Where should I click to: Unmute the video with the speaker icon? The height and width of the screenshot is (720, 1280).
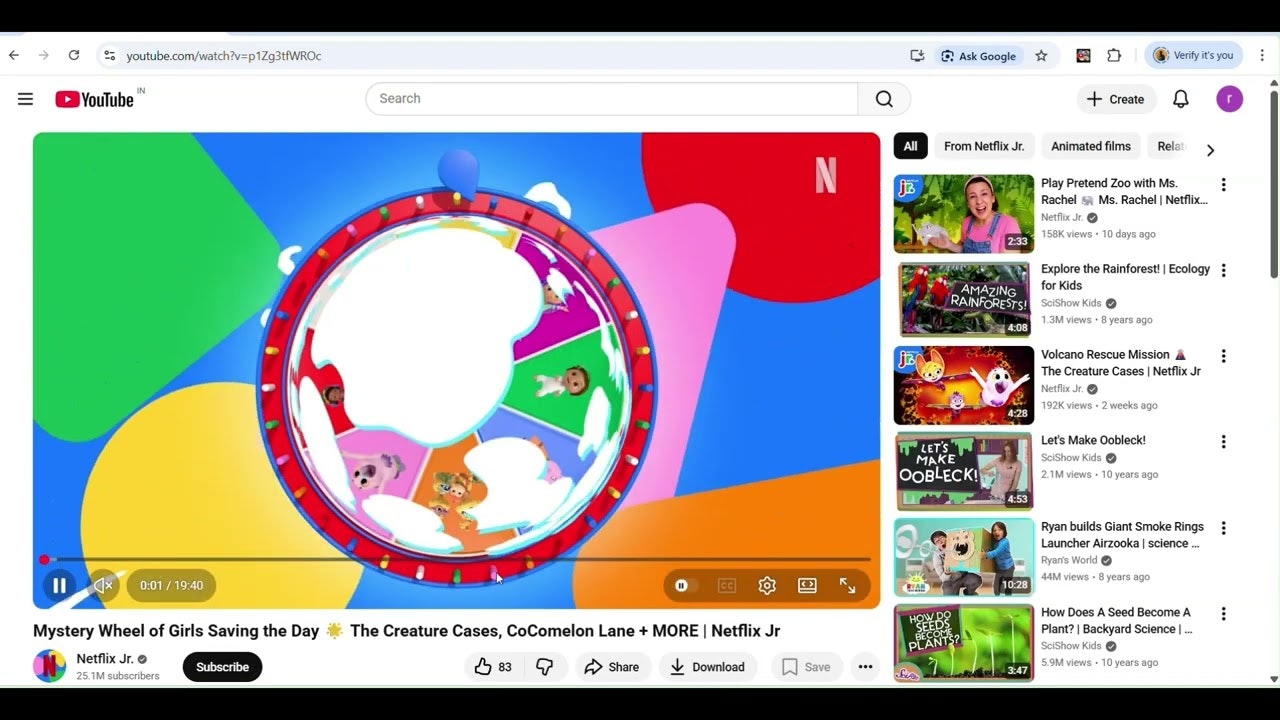coord(103,586)
